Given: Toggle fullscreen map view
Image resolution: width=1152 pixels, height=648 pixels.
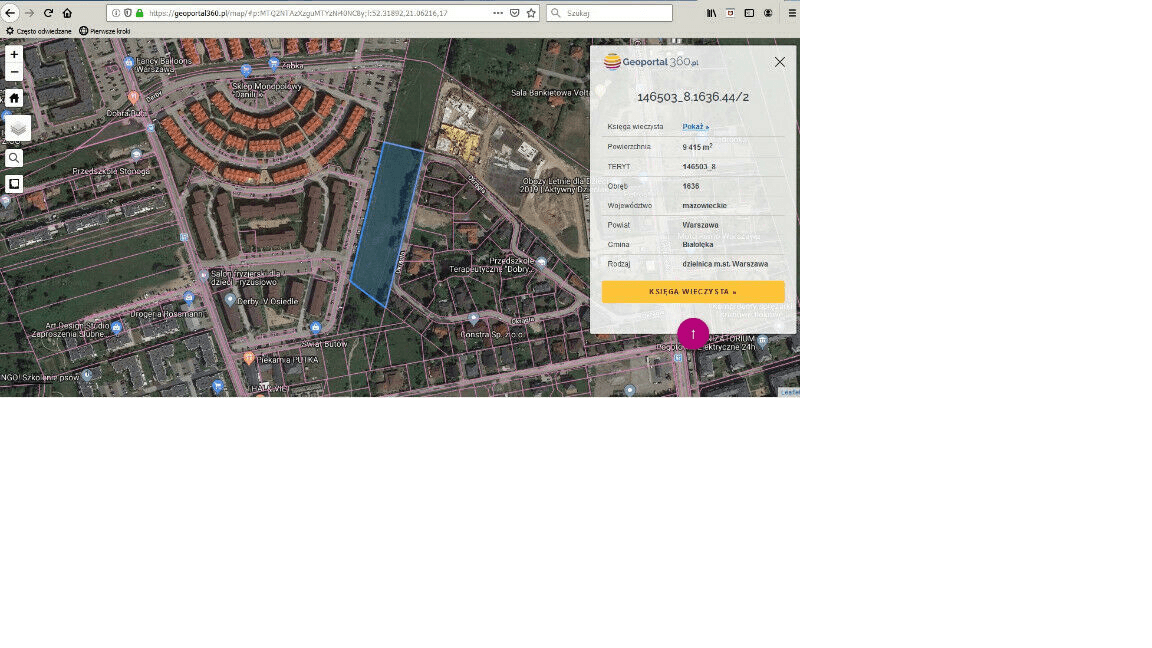Looking at the screenshot, I should click(14, 184).
